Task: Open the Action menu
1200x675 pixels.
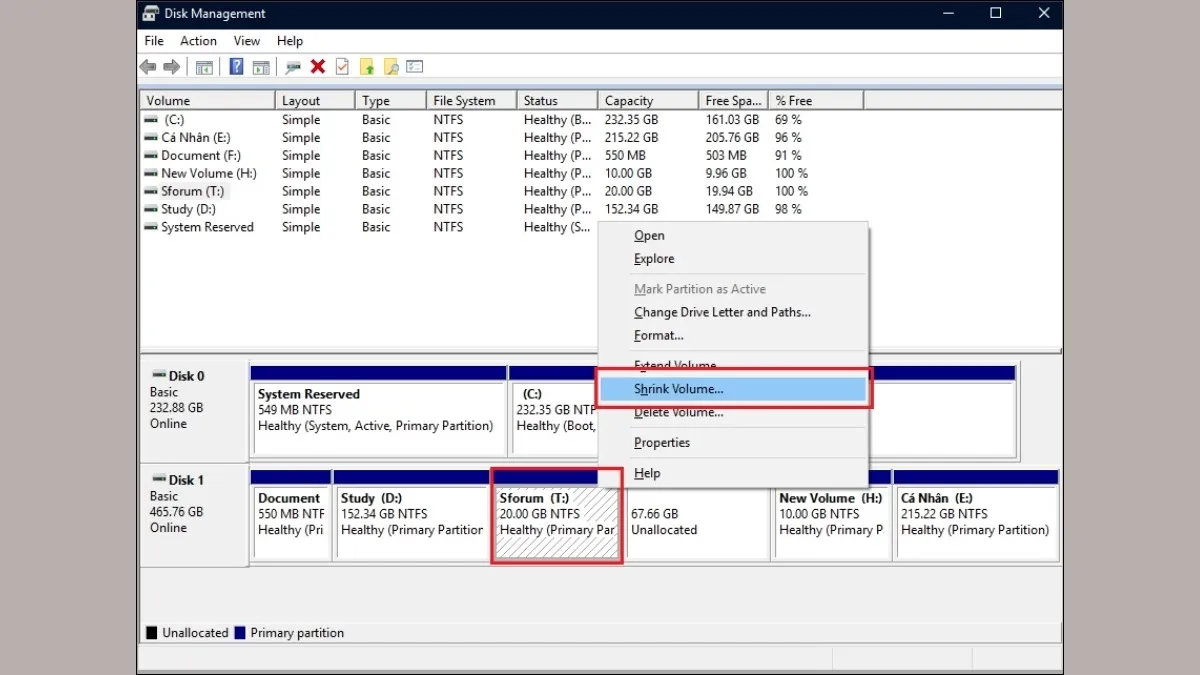Action: click(x=198, y=41)
